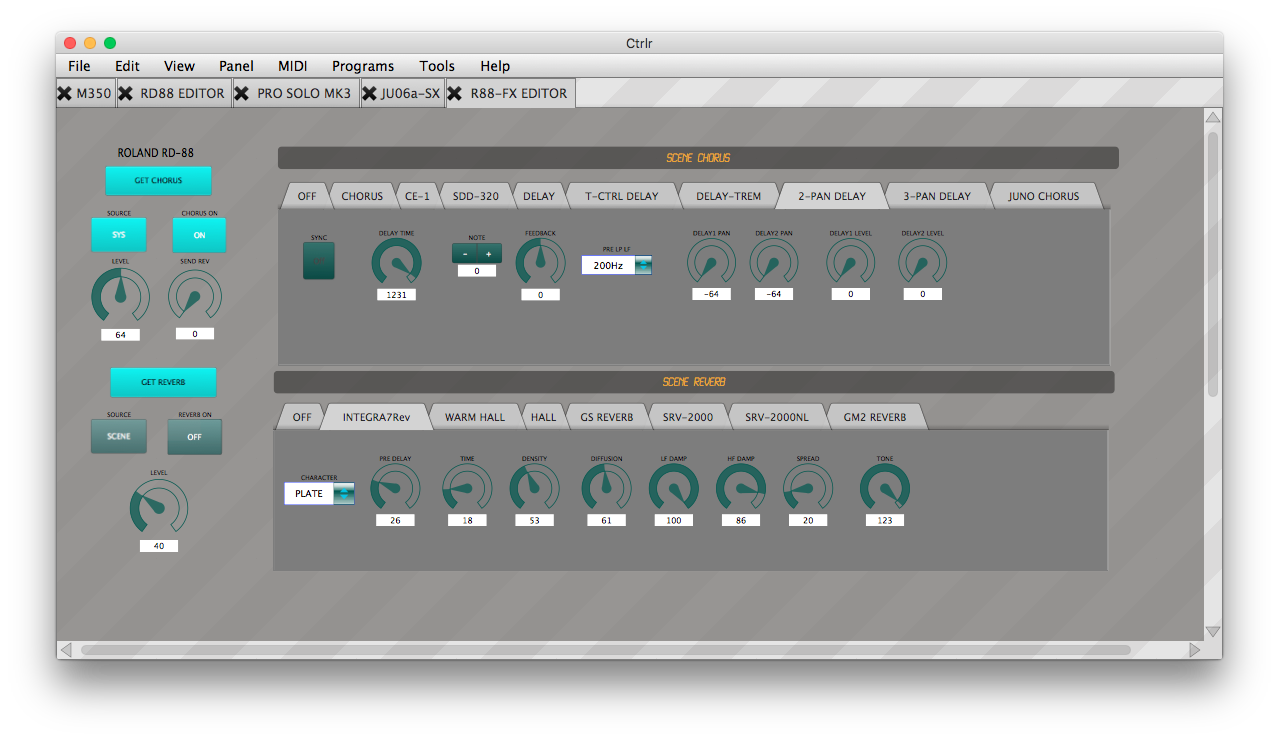
Task: Adjust the reverb LEVEL knob
Action: click(158, 508)
